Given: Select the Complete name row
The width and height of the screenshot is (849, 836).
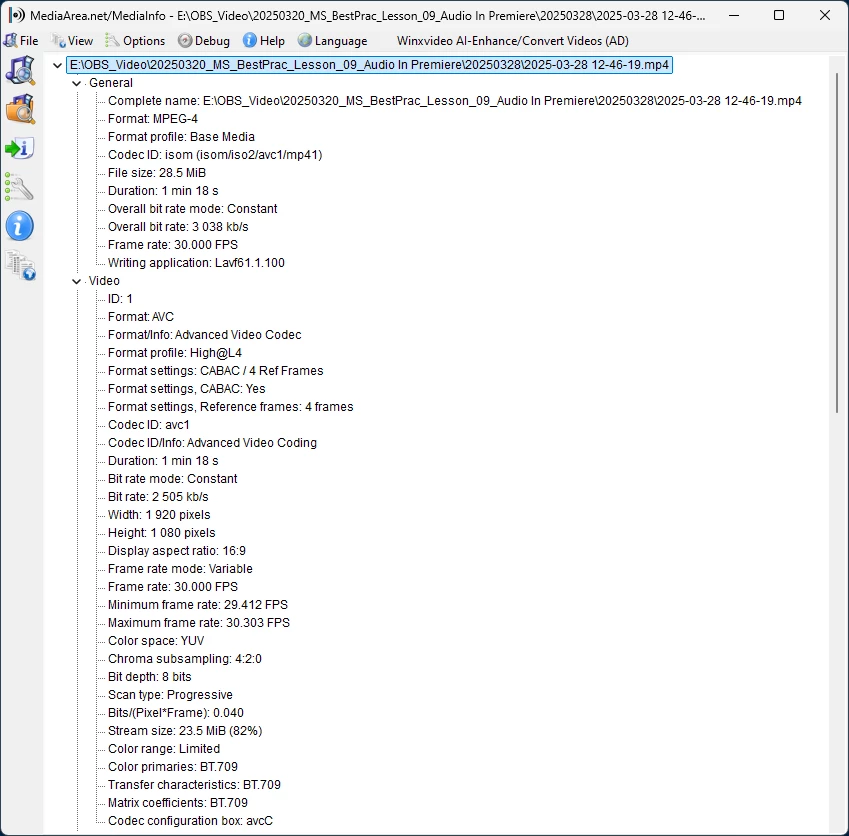Looking at the screenshot, I should coord(455,101).
